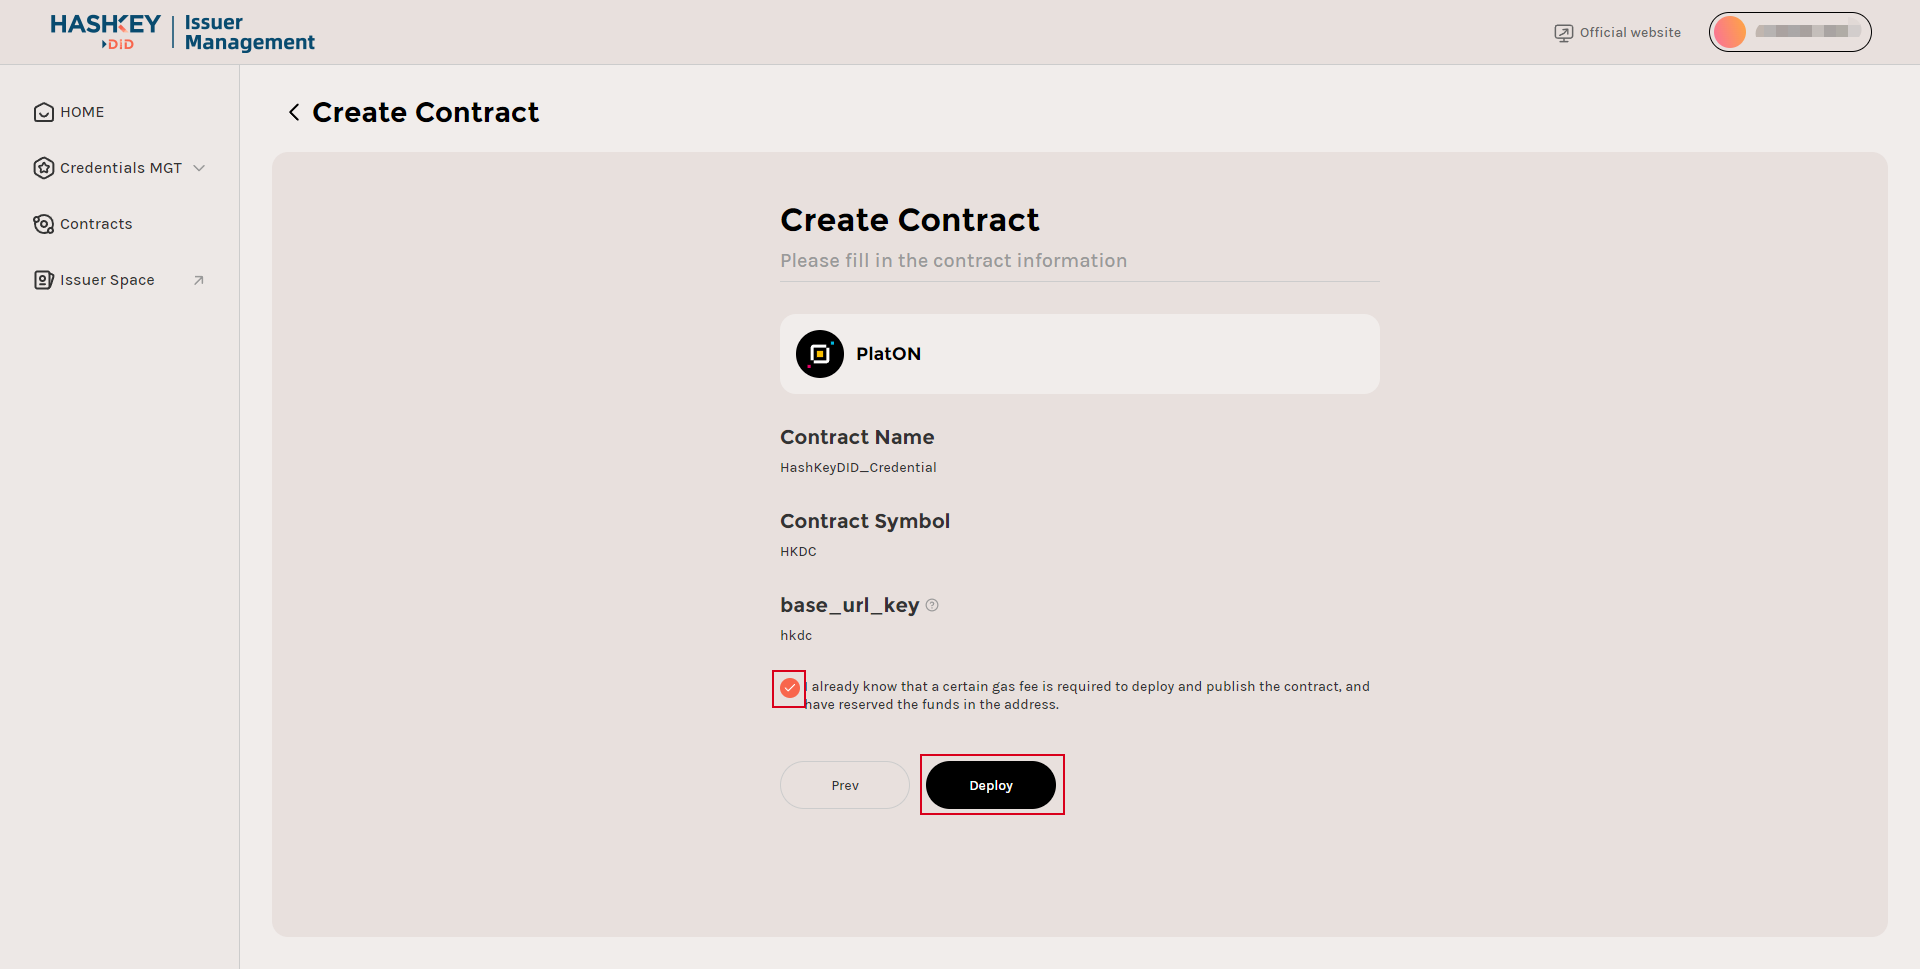
Task: Toggle the gas fee acknowledgement checkbox
Action: pyautogui.click(x=790, y=688)
